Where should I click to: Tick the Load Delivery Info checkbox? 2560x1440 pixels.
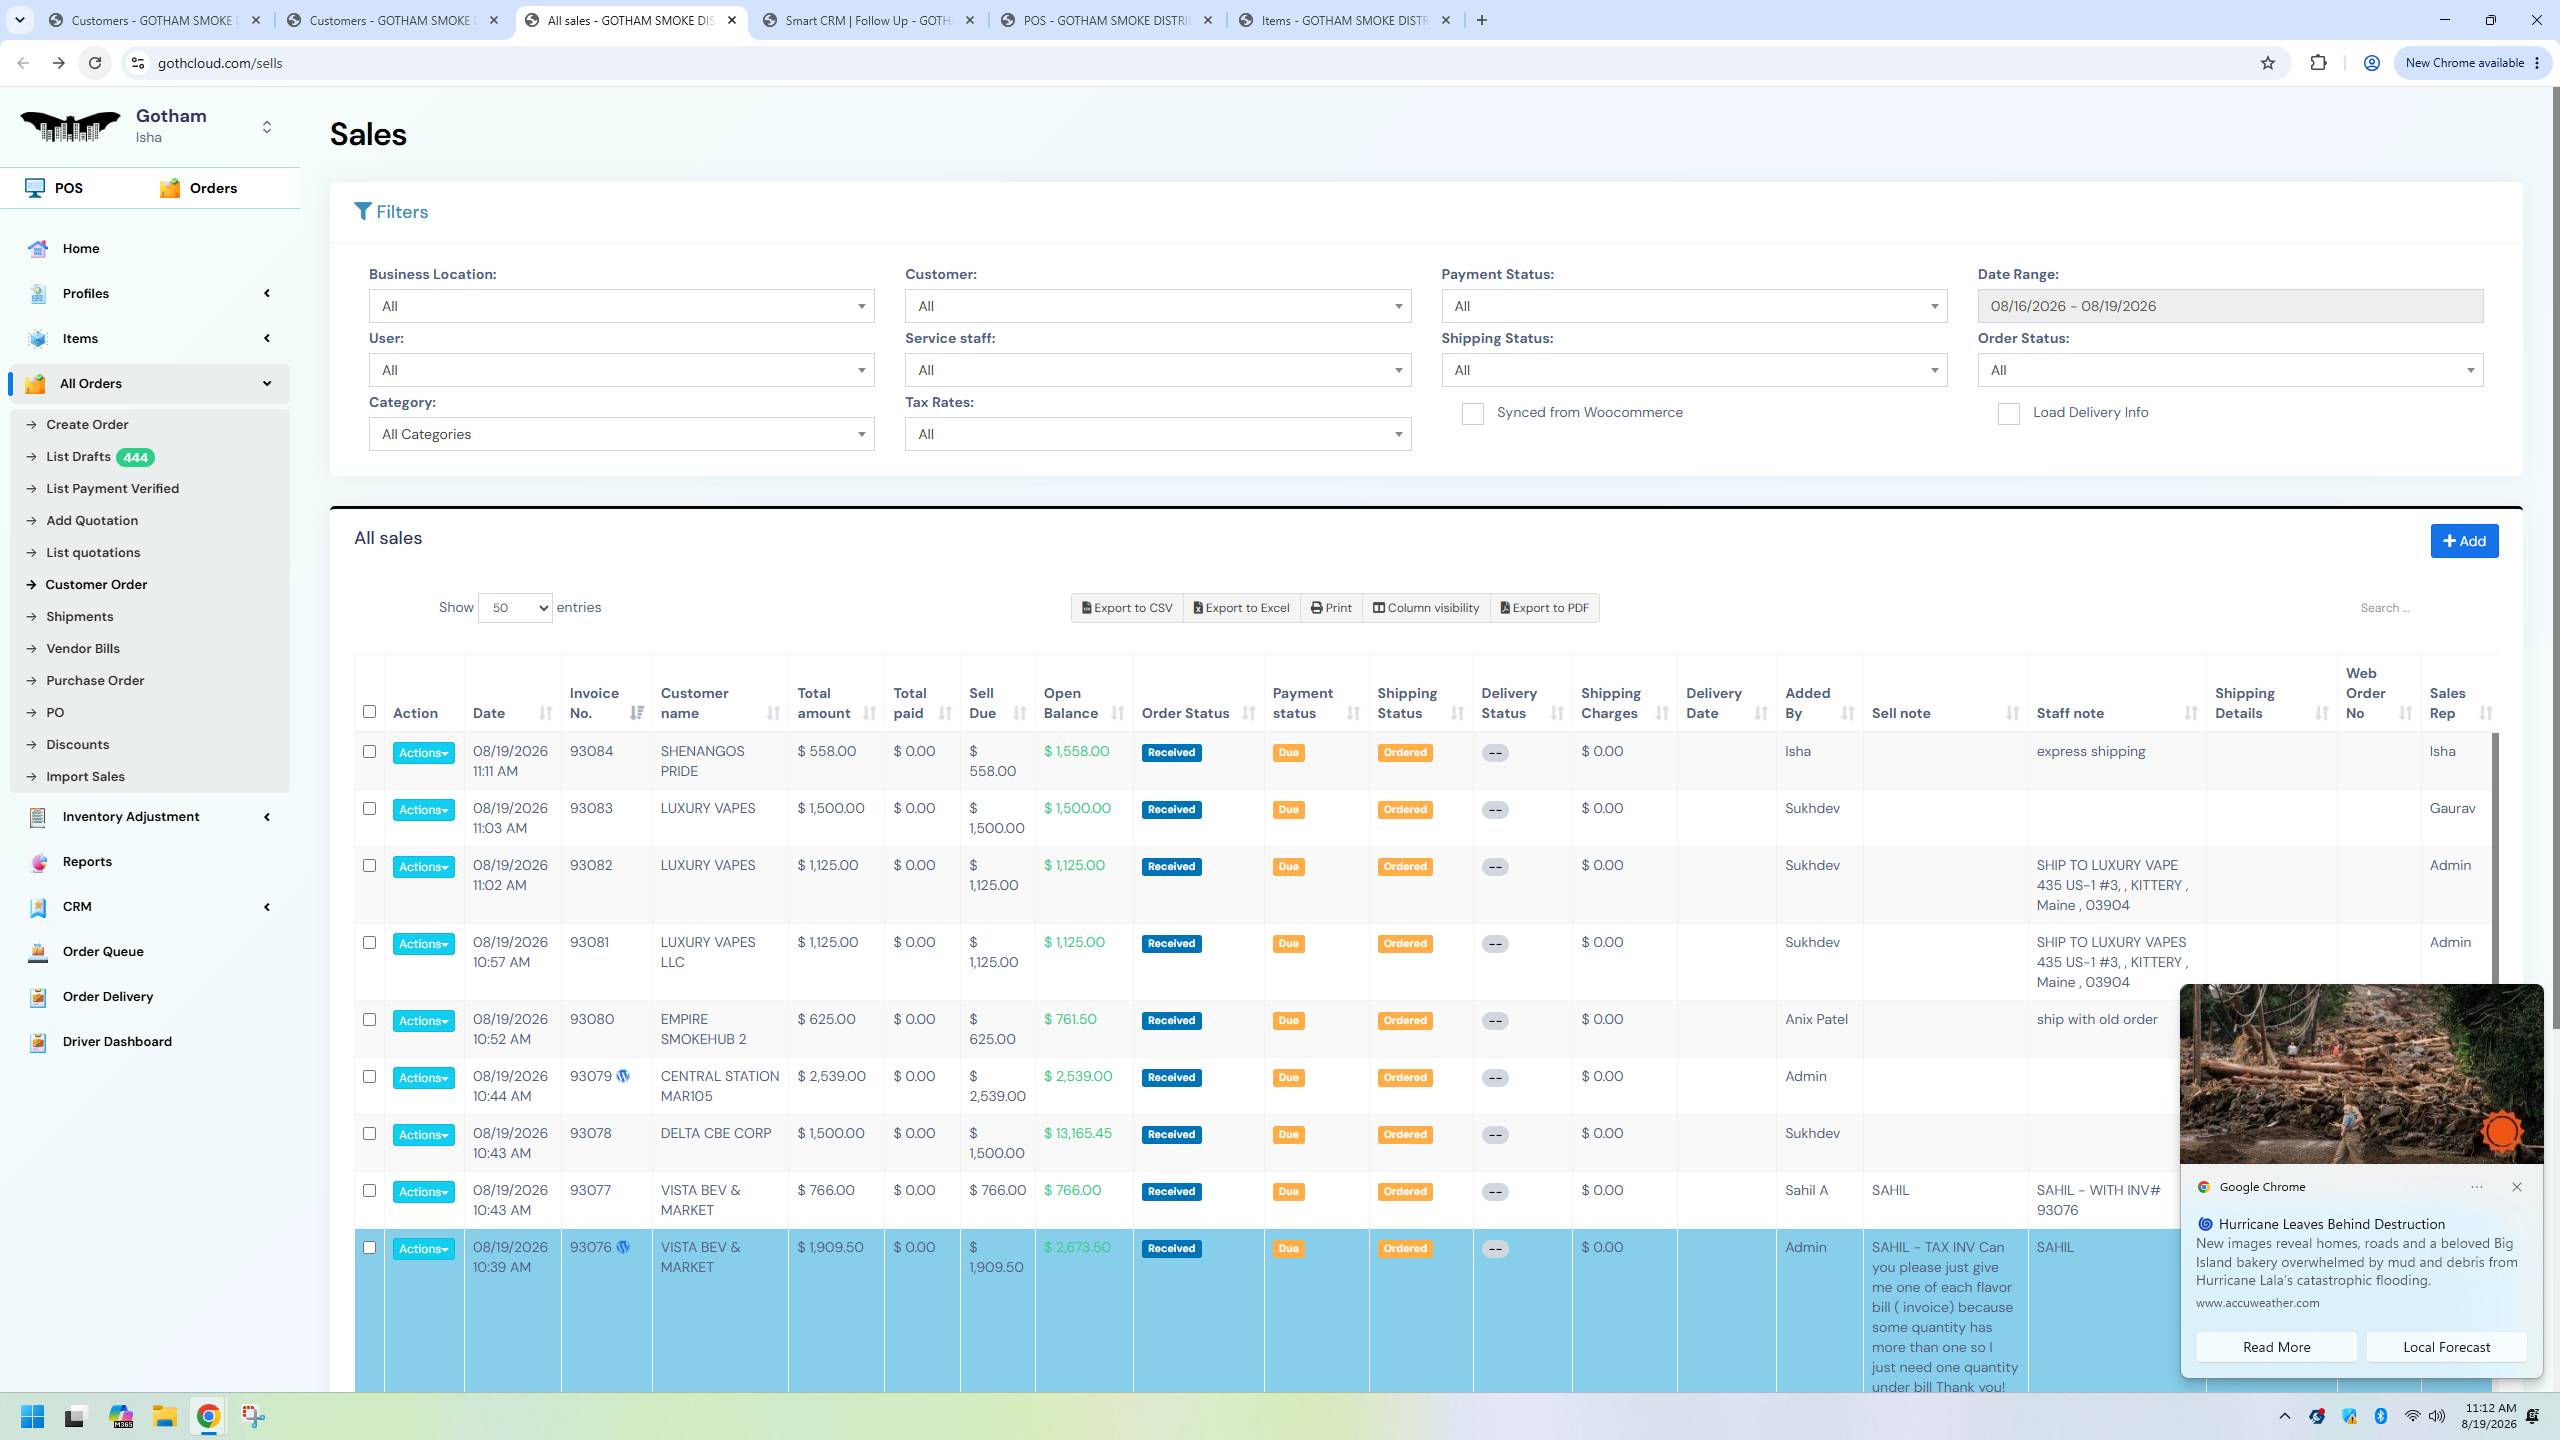[x=2008, y=414]
